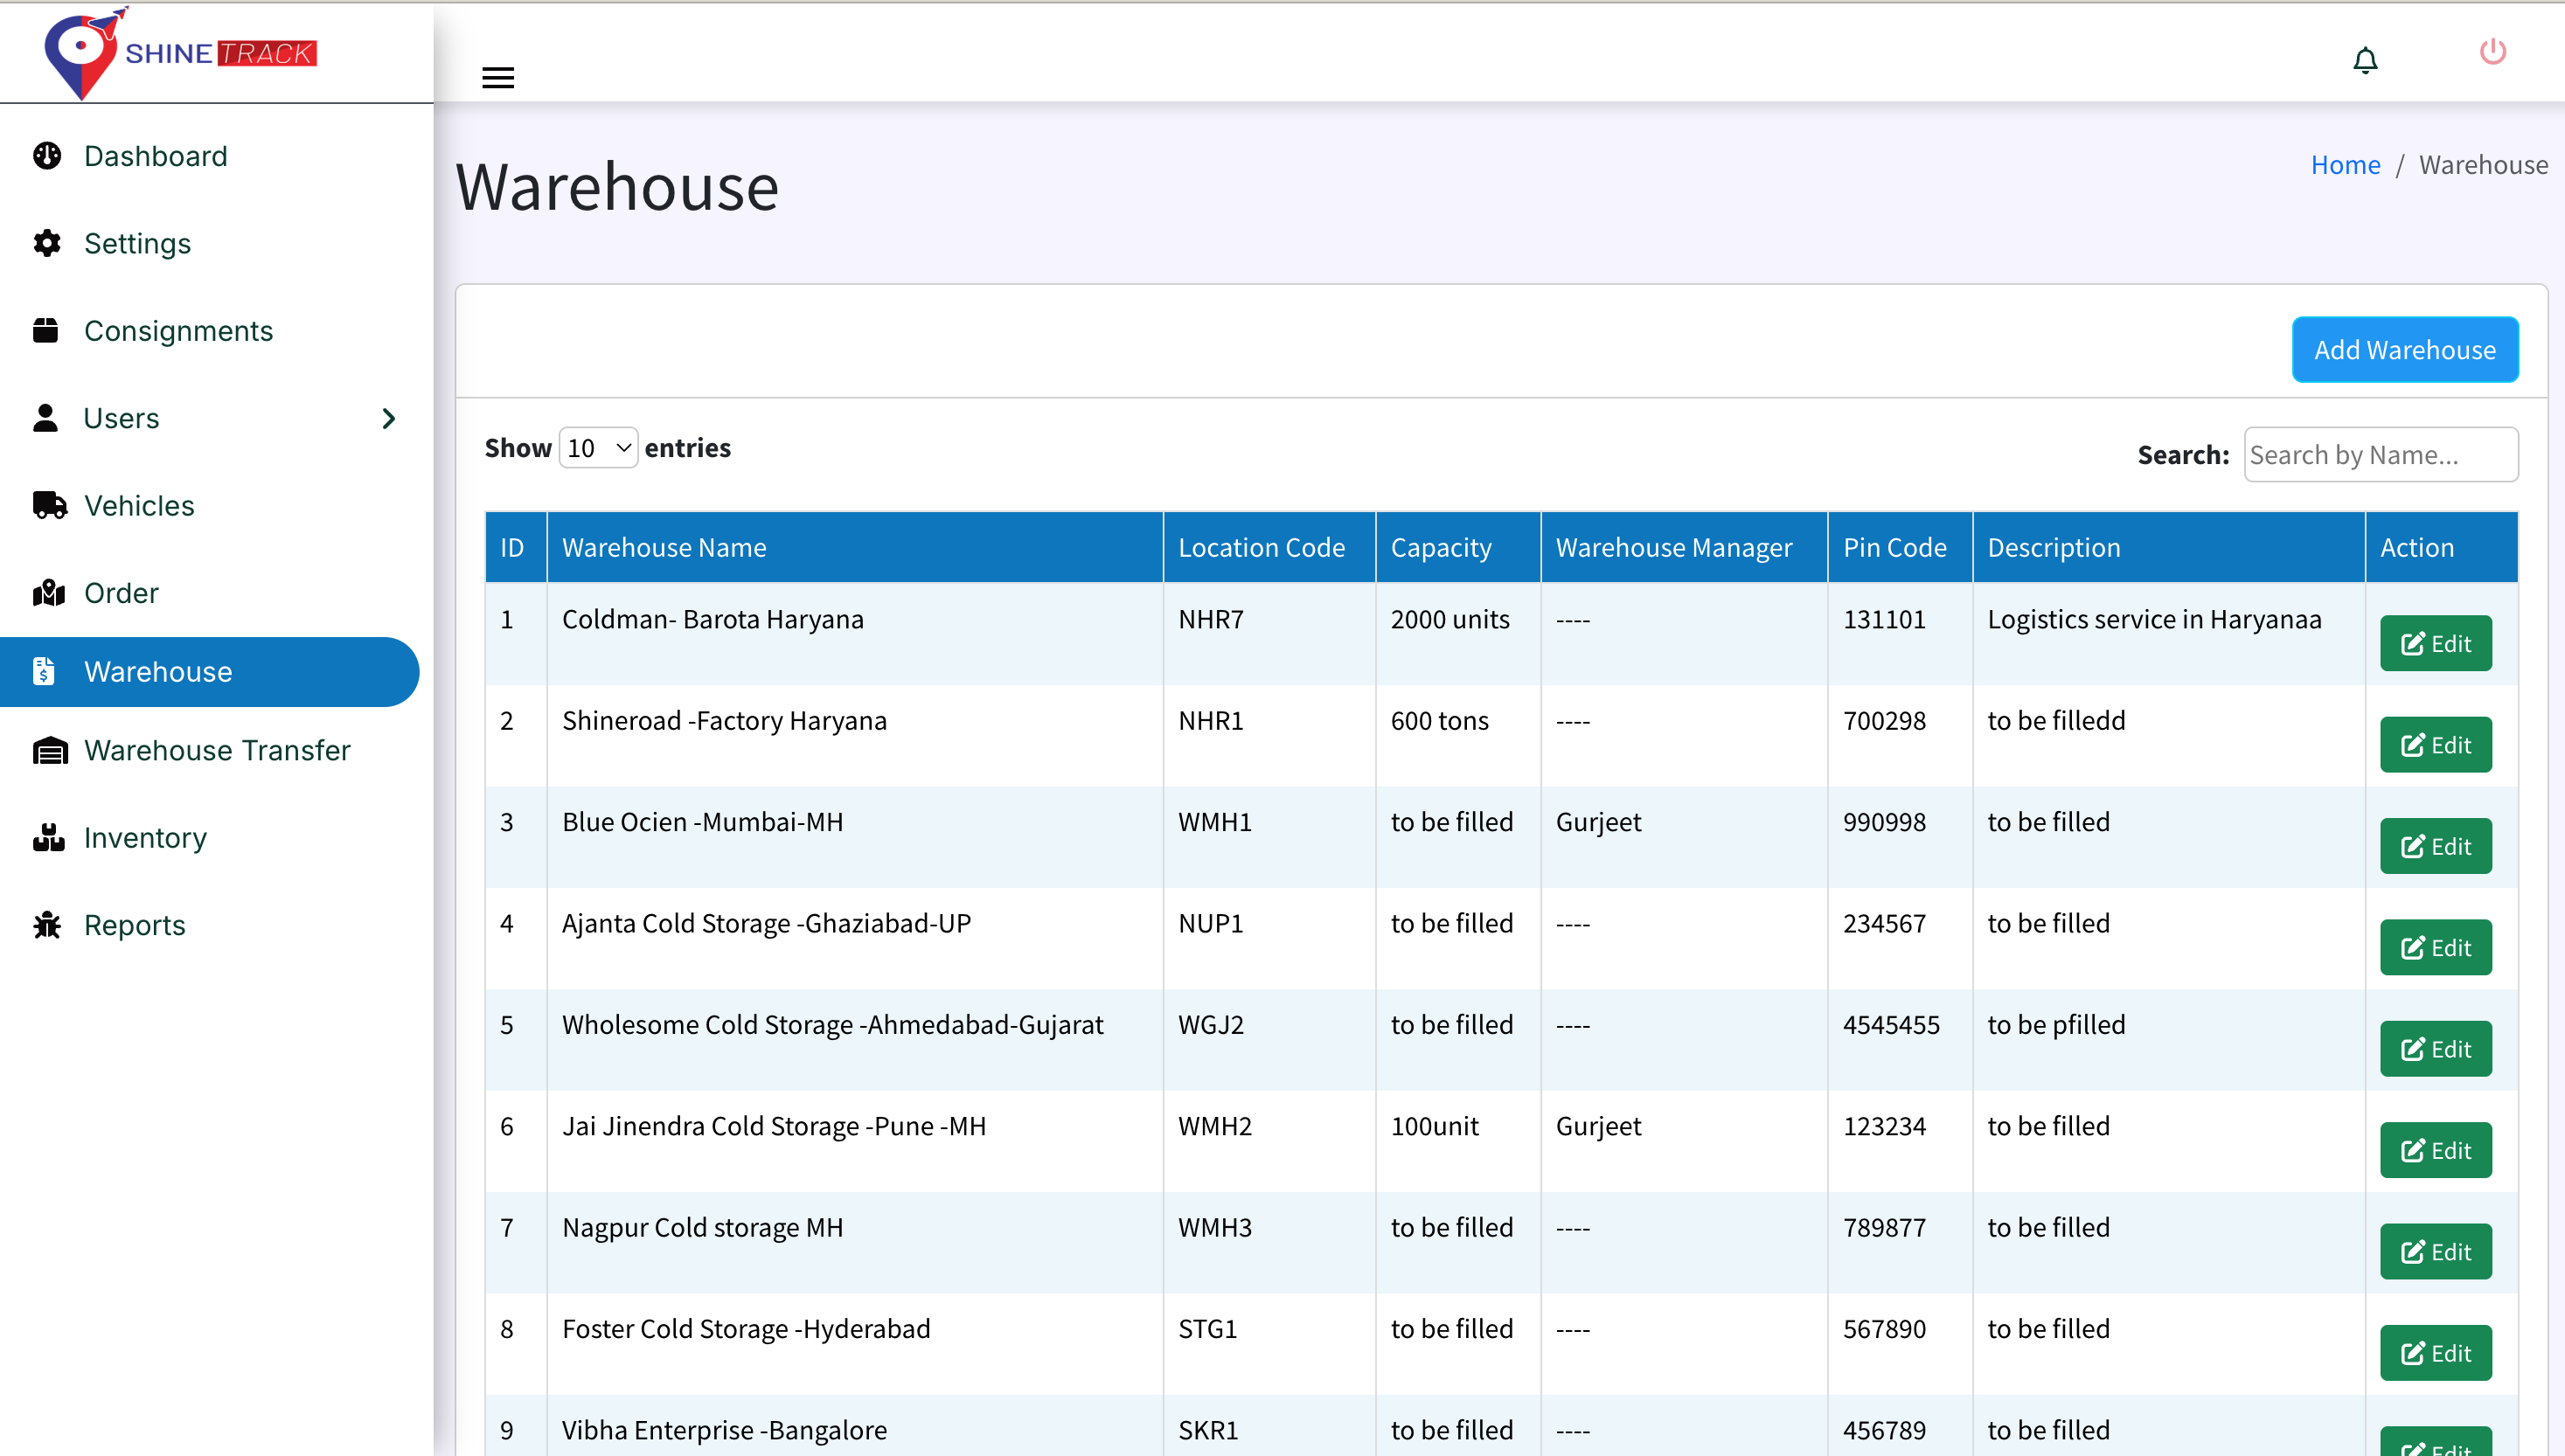Edit Ajanta Cold Storage row
Viewport: 2565px width, 1456px height.
[2435, 947]
